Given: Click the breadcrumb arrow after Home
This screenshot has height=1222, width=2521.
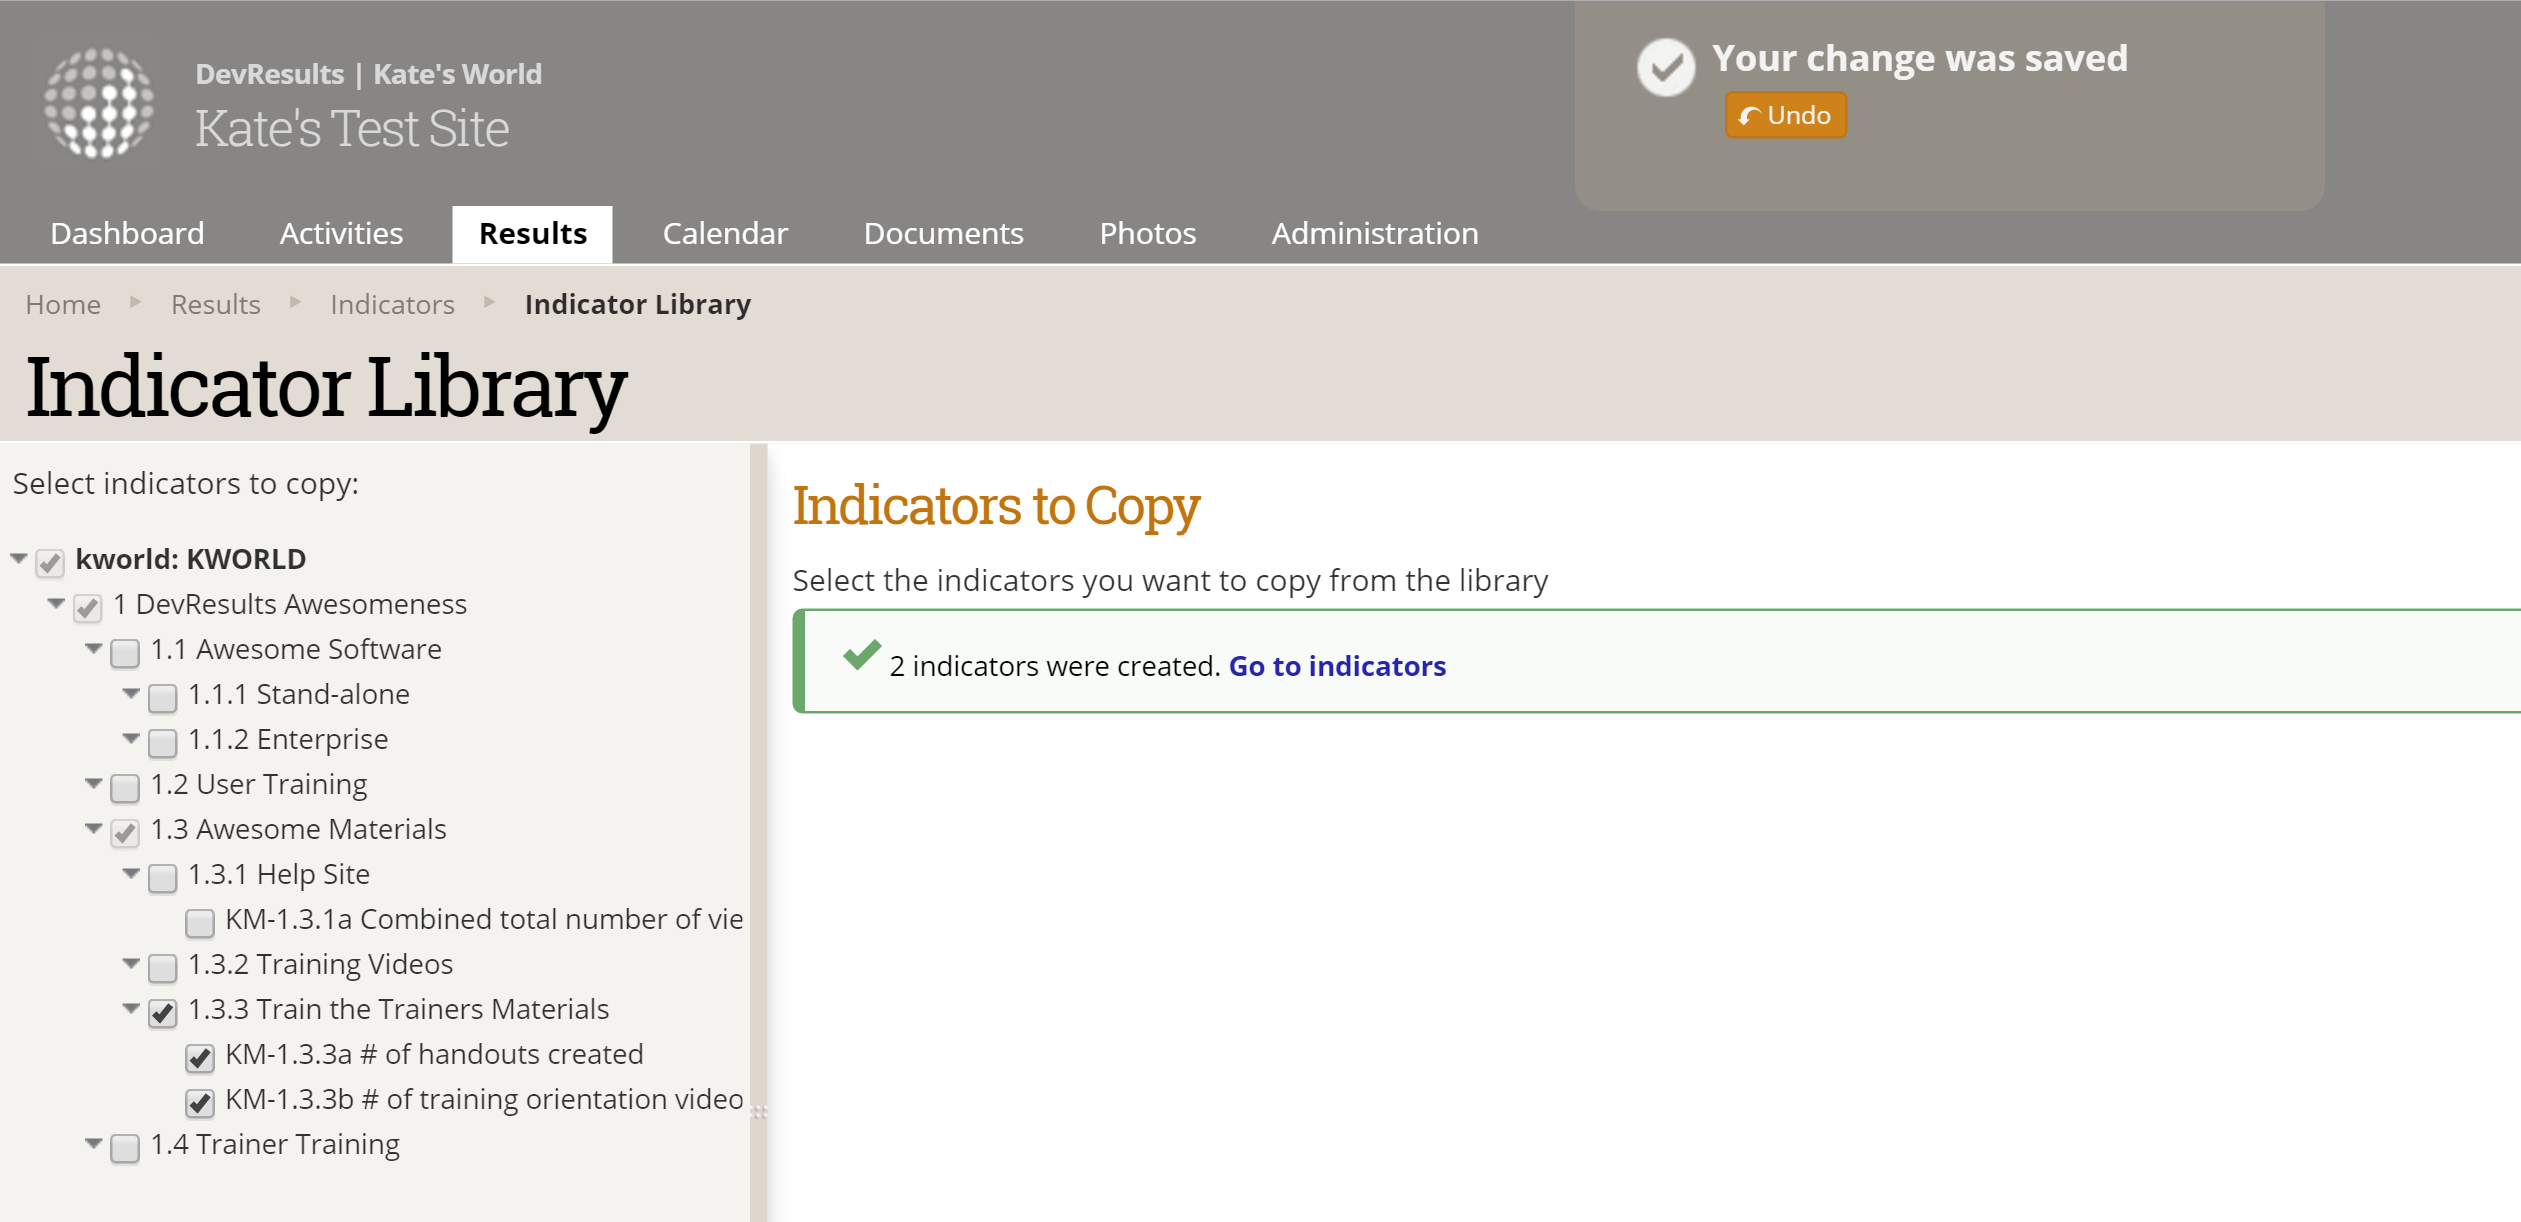Looking at the screenshot, I should [136, 302].
